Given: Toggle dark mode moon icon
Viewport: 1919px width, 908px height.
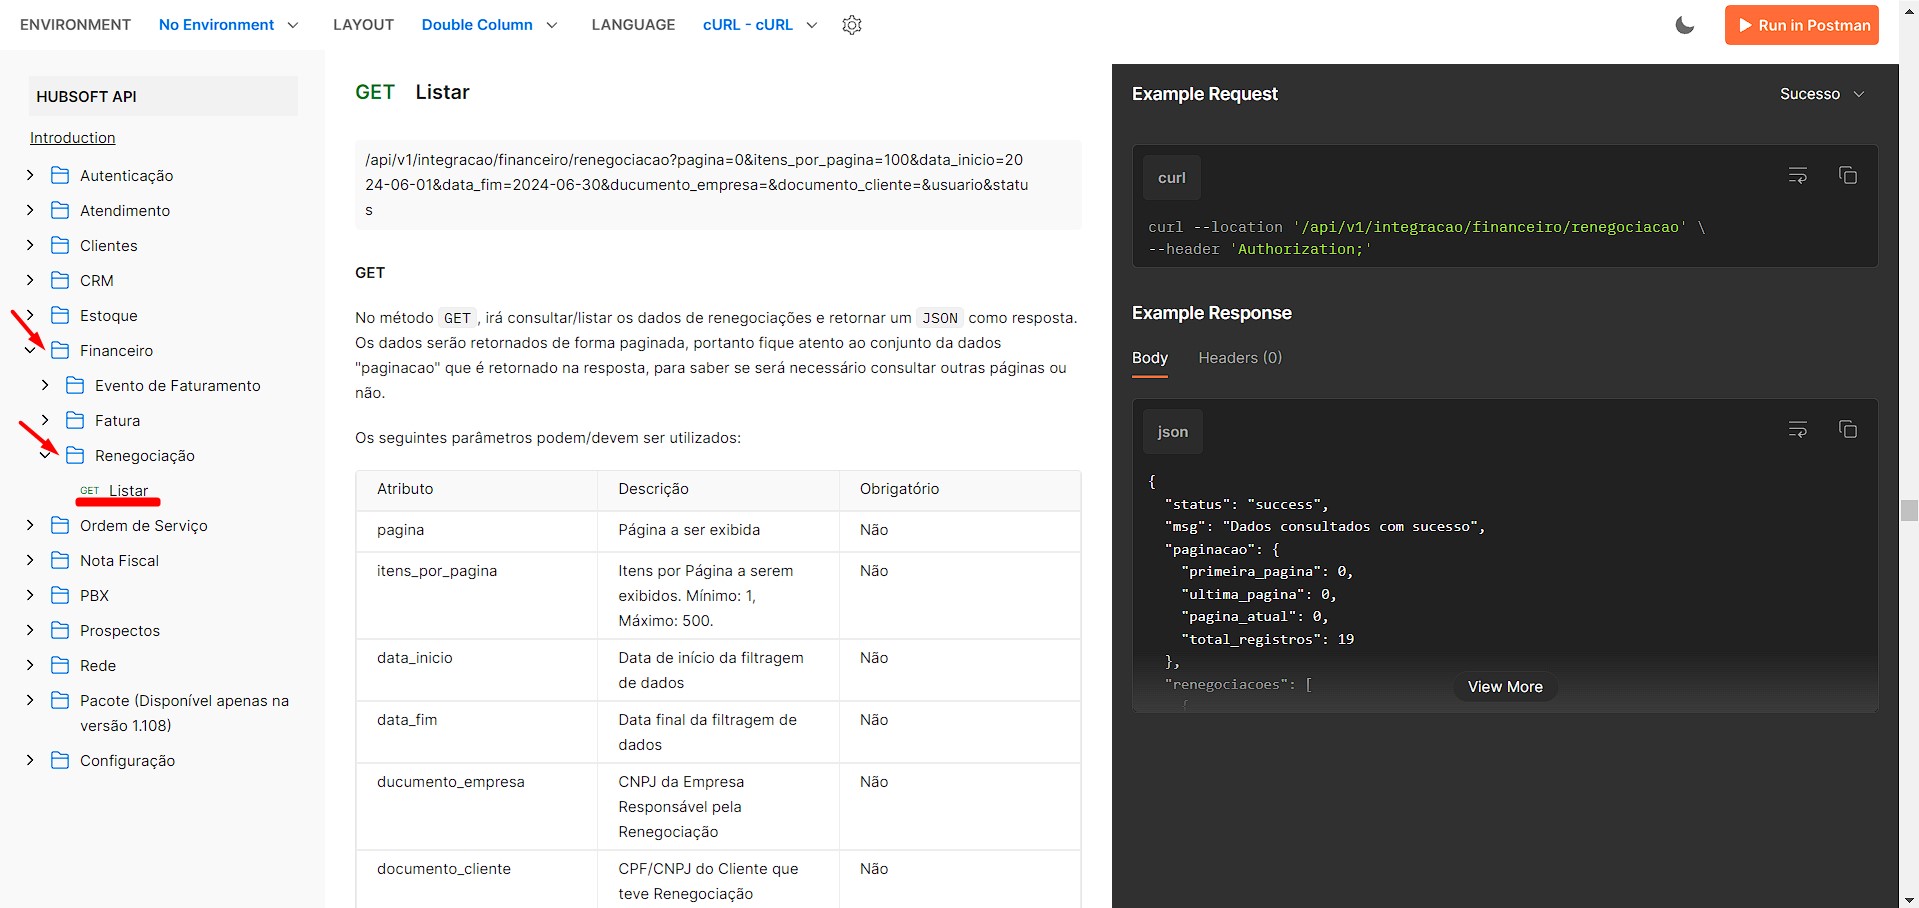Looking at the screenshot, I should [x=1685, y=25].
